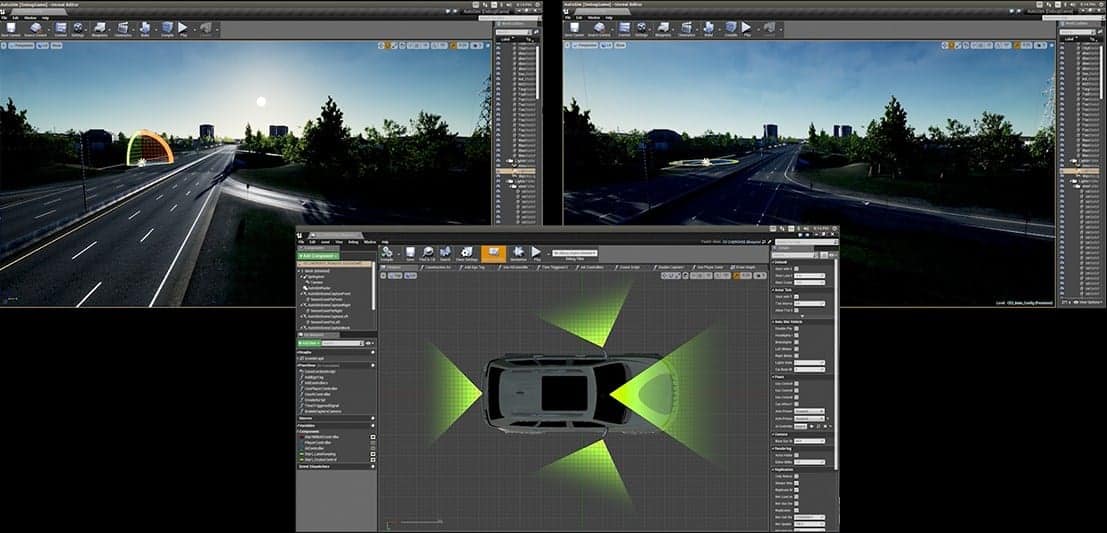Expand the Actor Tick advanced options arrow
The image size is (1107, 533).
[803, 316]
